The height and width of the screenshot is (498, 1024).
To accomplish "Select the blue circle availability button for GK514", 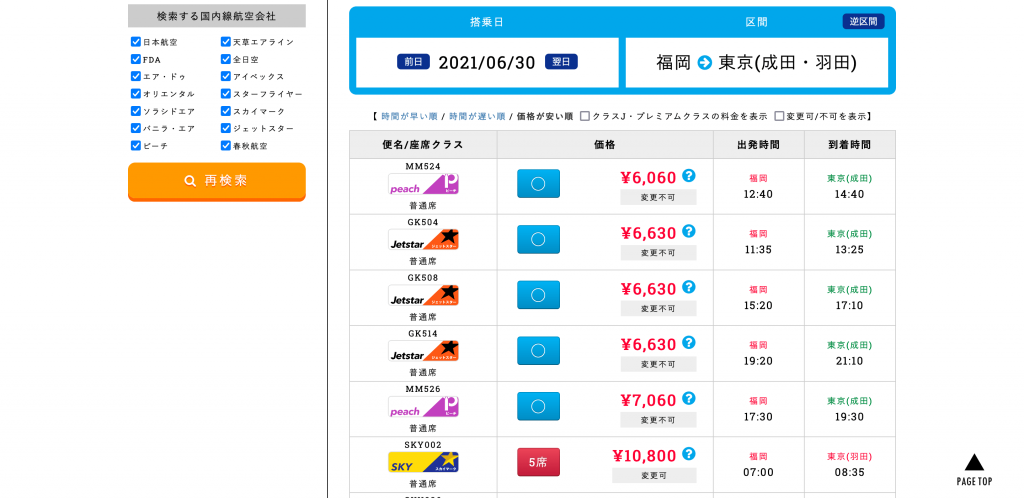I will pos(538,351).
